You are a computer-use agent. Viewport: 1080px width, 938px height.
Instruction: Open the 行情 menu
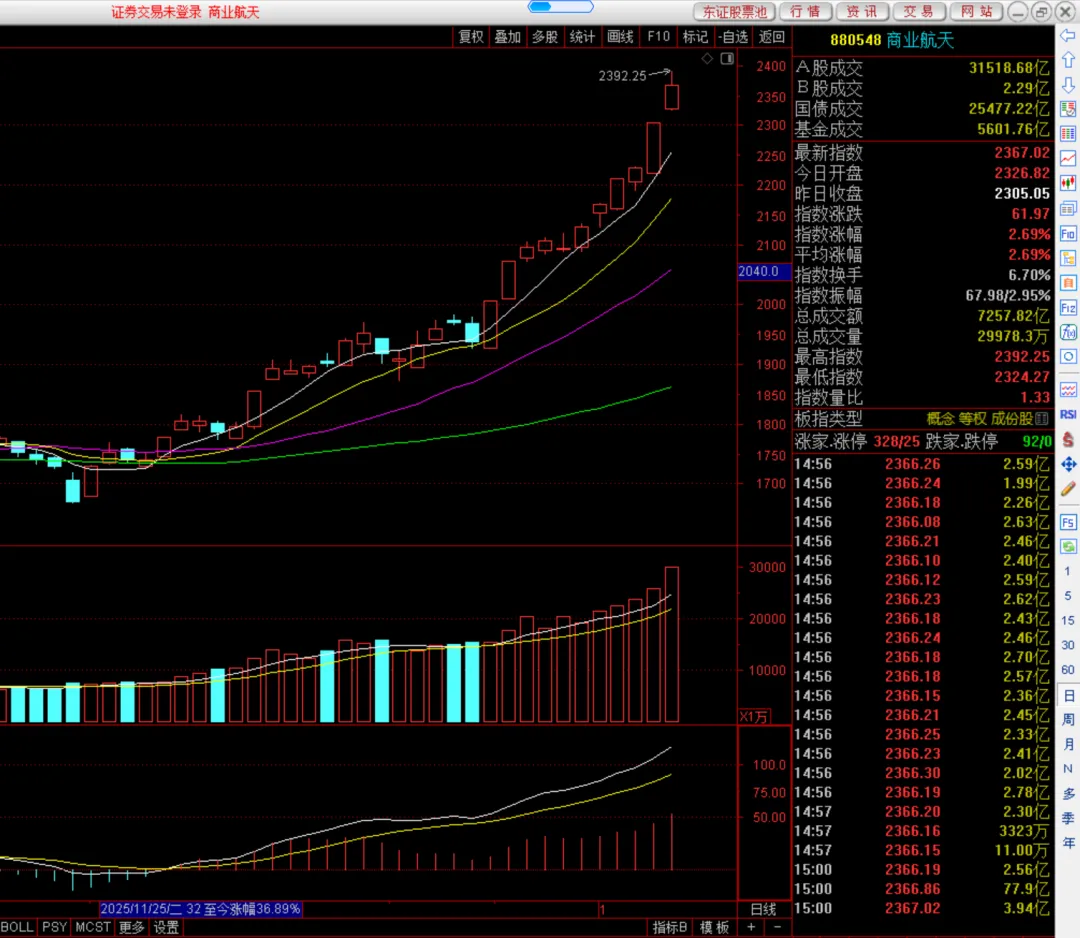pyautogui.click(x=805, y=12)
